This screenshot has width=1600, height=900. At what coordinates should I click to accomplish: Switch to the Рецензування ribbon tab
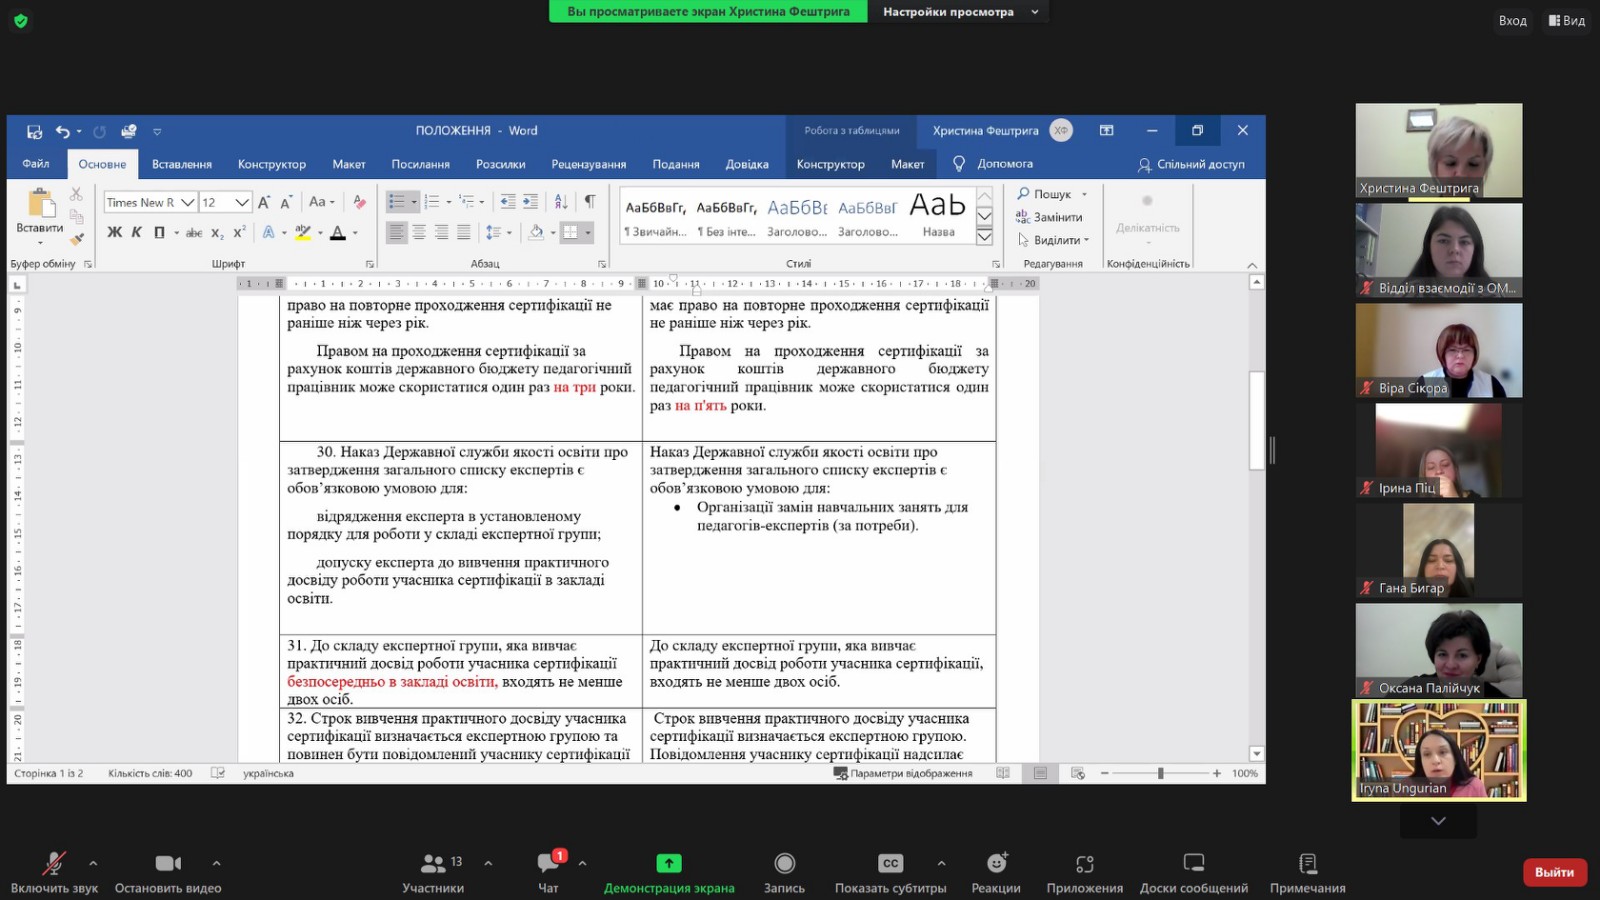click(x=589, y=164)
